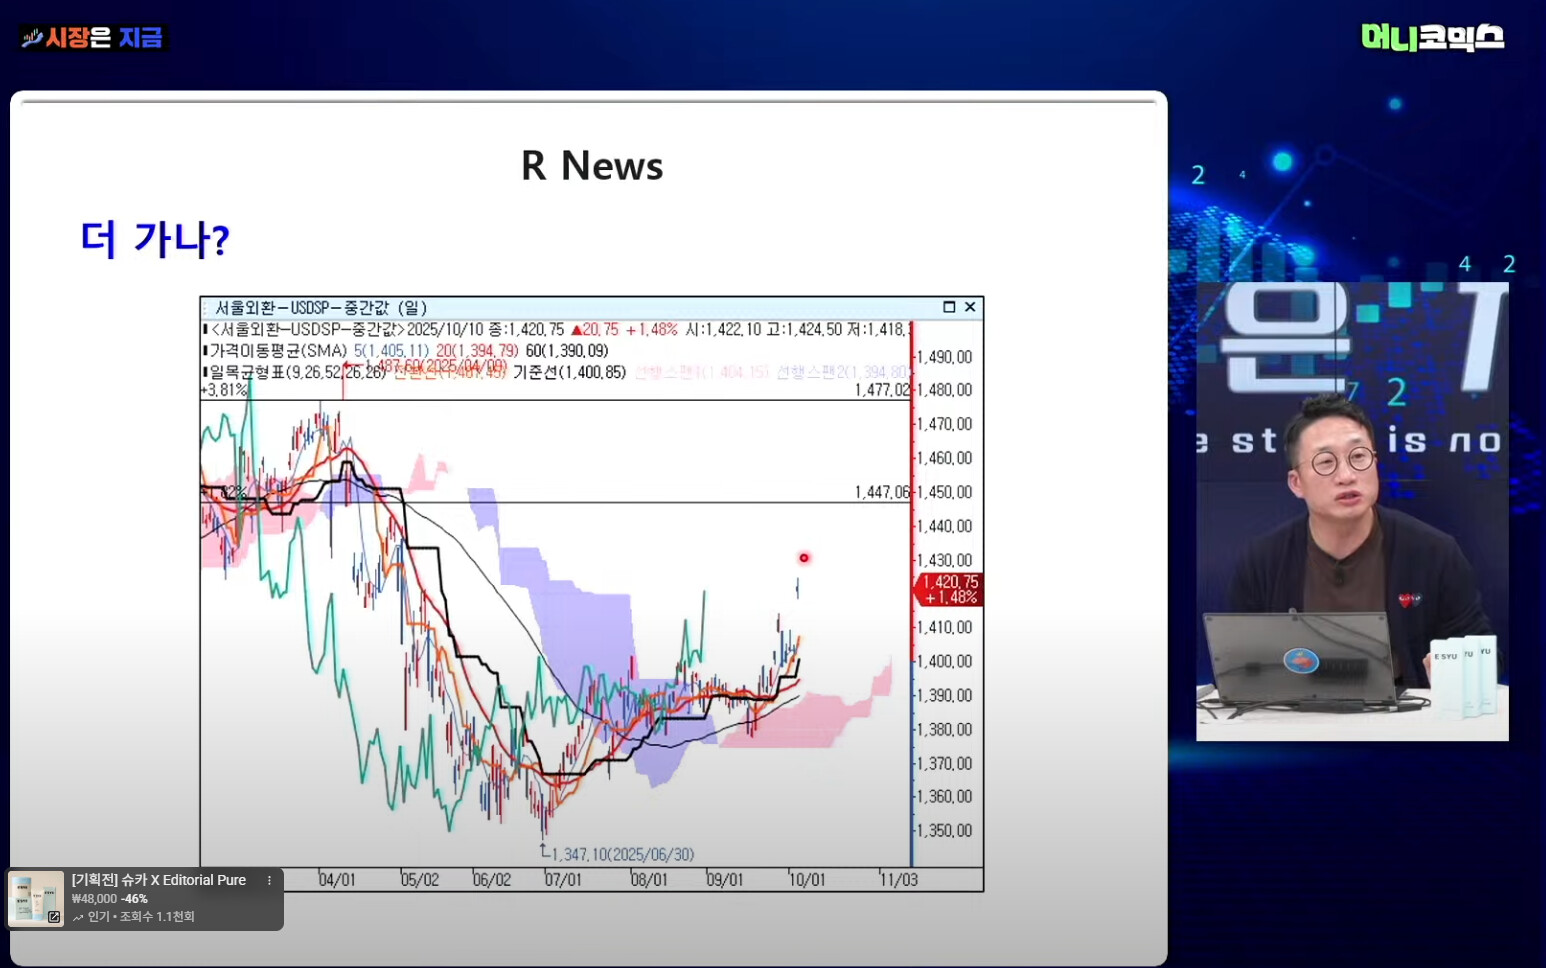Click the 시장은 지금 program logo
1546x968 pixels.
coord(92,38)
